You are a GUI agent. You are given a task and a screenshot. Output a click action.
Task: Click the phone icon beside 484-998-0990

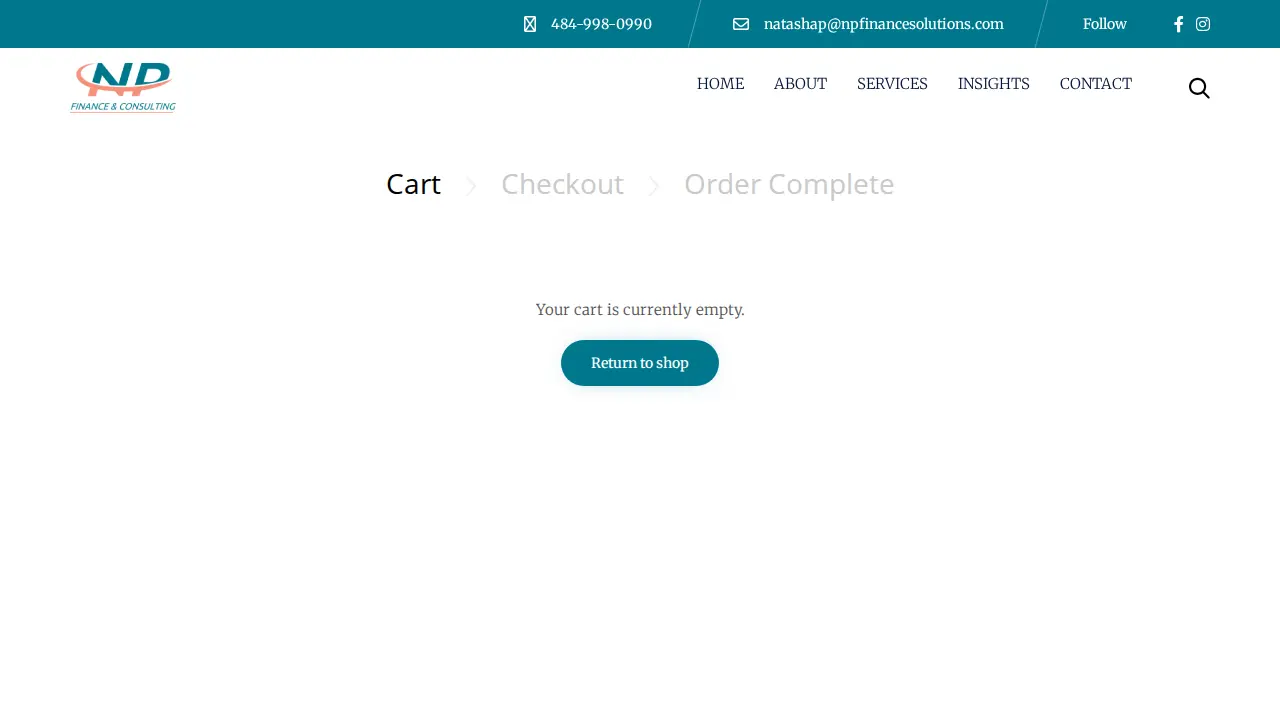[x=530, y=24]
